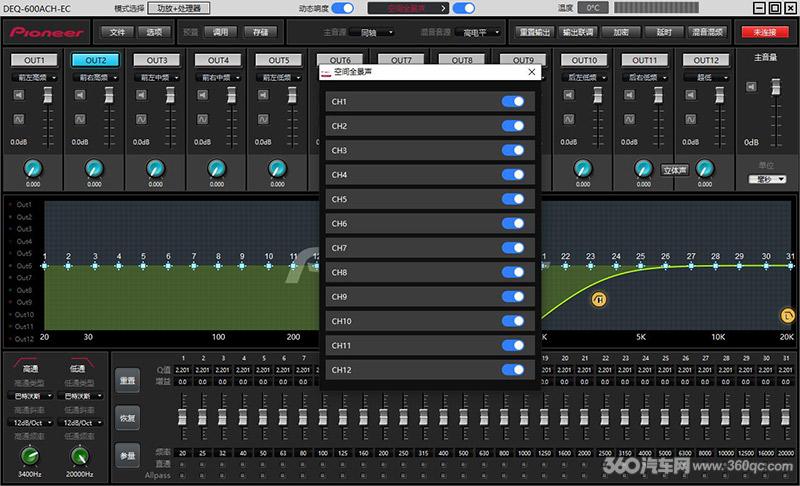Mute the OUT1 channel speaker icon
The image size is (800, 486).
tap(18, 95)
